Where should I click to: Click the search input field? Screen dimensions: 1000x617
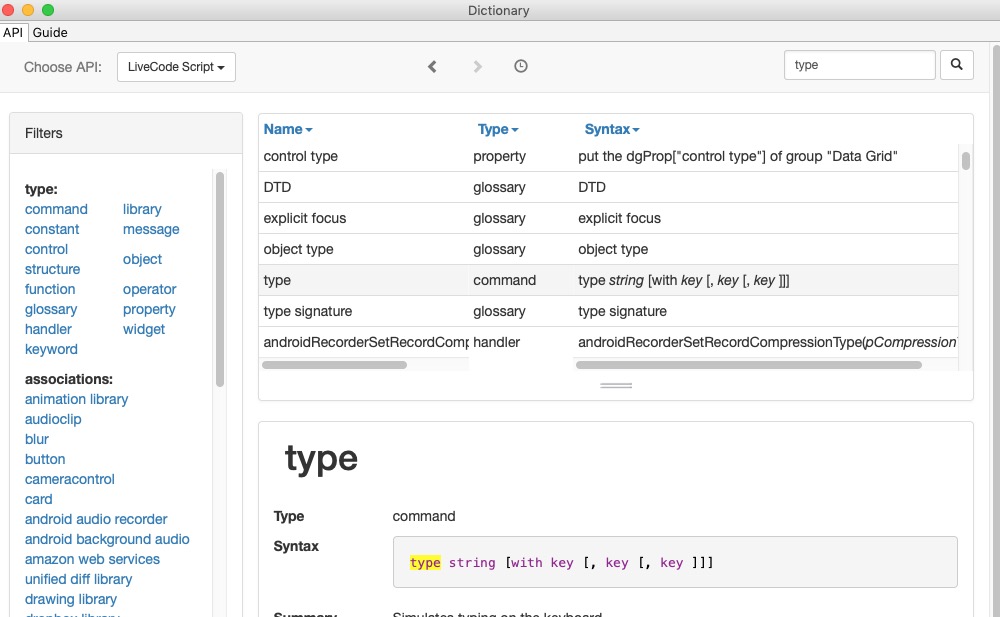[x=860, y=66]
